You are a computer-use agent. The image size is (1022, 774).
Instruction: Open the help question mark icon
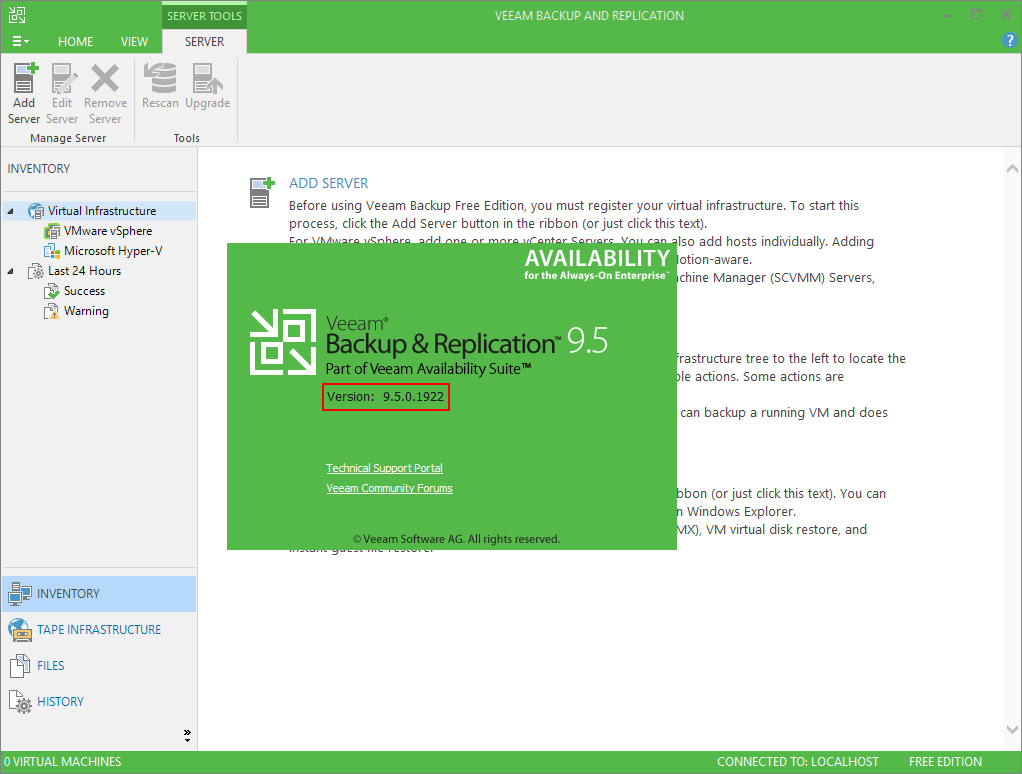coord(1009,40)
